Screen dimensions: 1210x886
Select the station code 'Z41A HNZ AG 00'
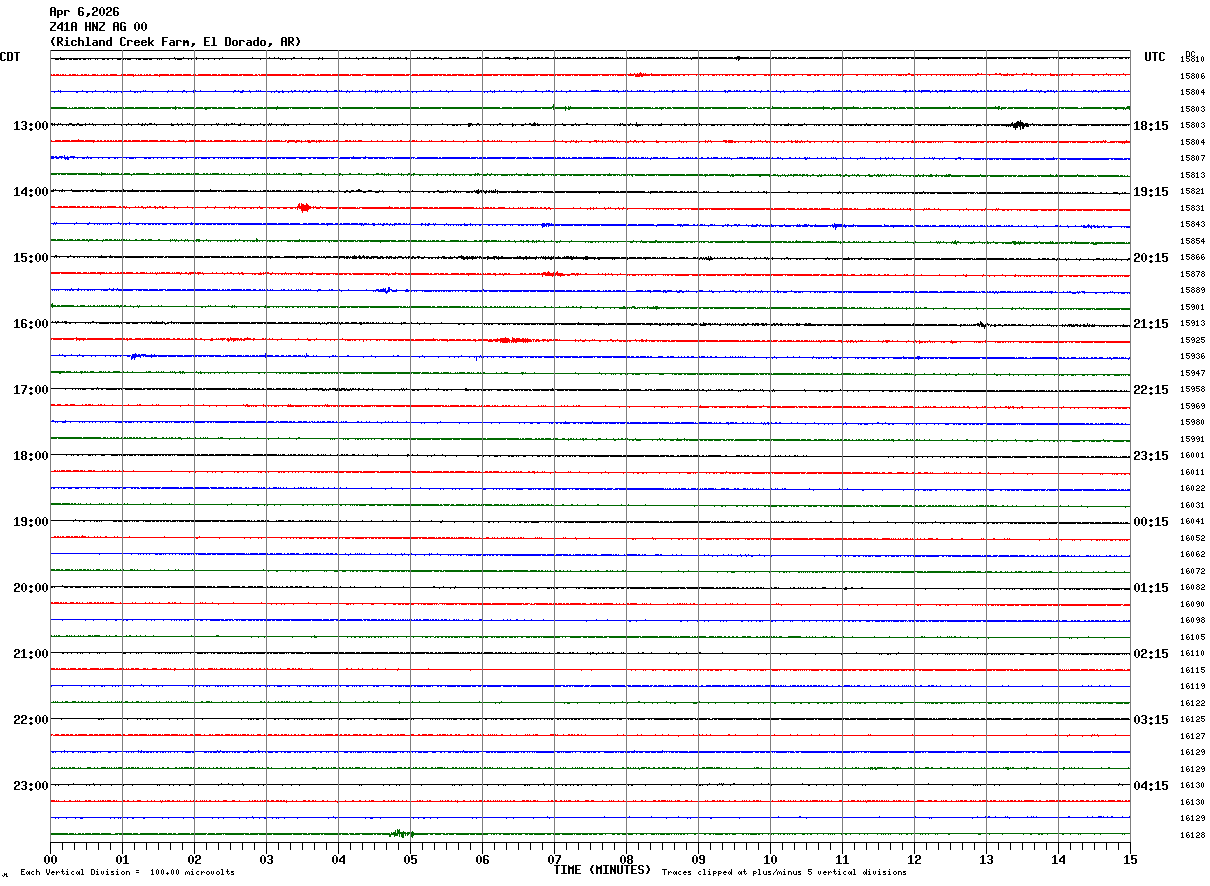98,27
